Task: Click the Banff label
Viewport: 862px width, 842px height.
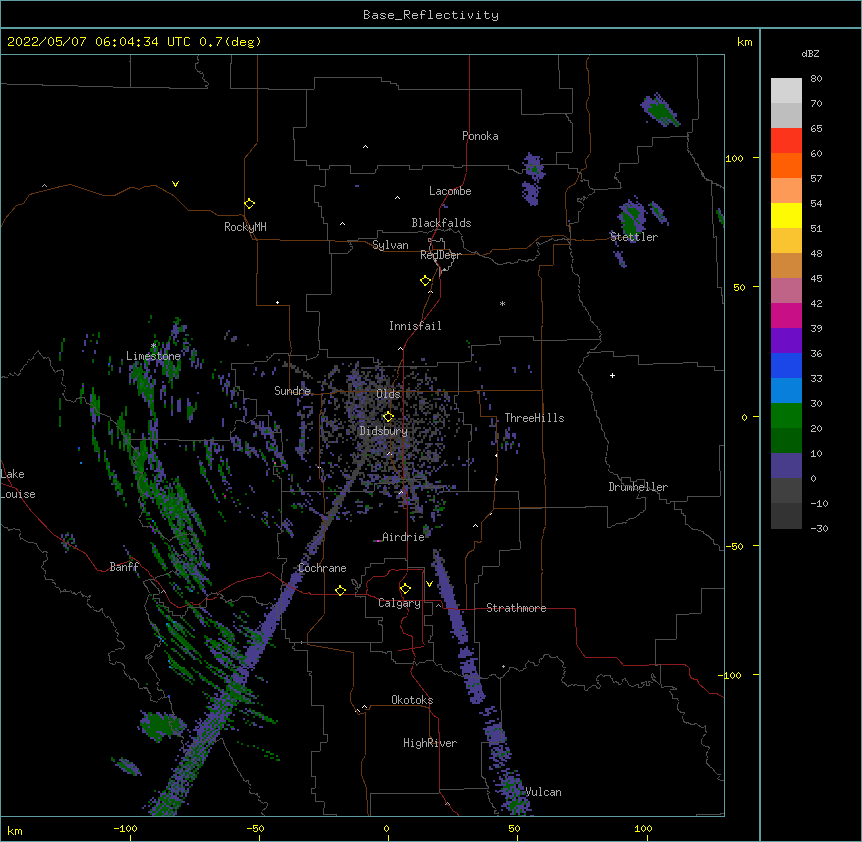Action: click(124, 567)
